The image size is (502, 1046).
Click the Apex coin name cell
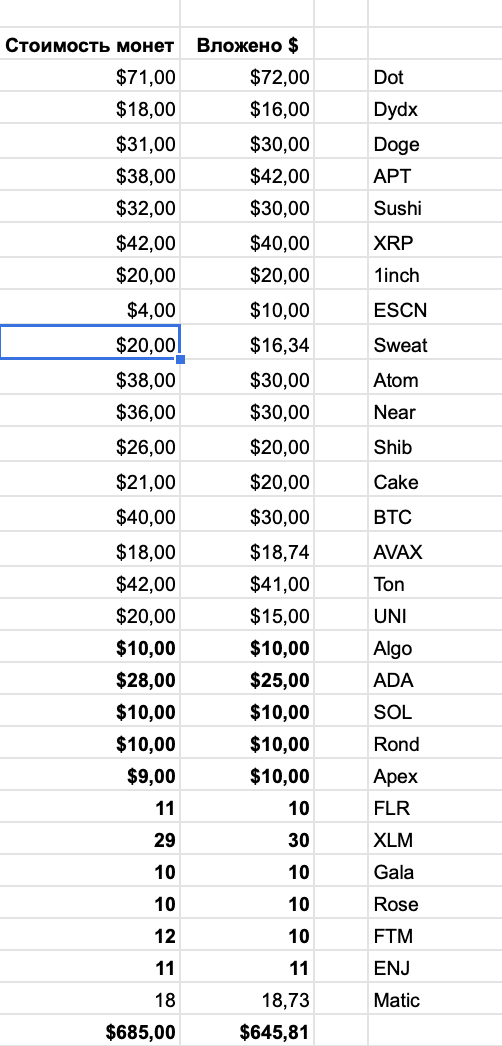(x=435, y=776)
